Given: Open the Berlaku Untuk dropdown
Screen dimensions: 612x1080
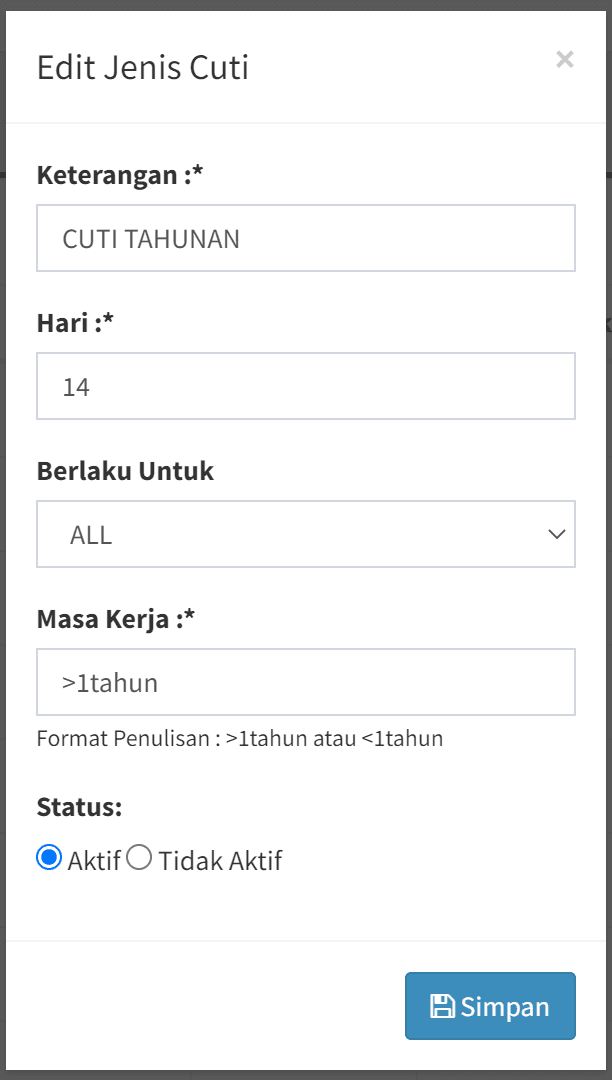Looking at the screenshot, I should coord(305,534).
